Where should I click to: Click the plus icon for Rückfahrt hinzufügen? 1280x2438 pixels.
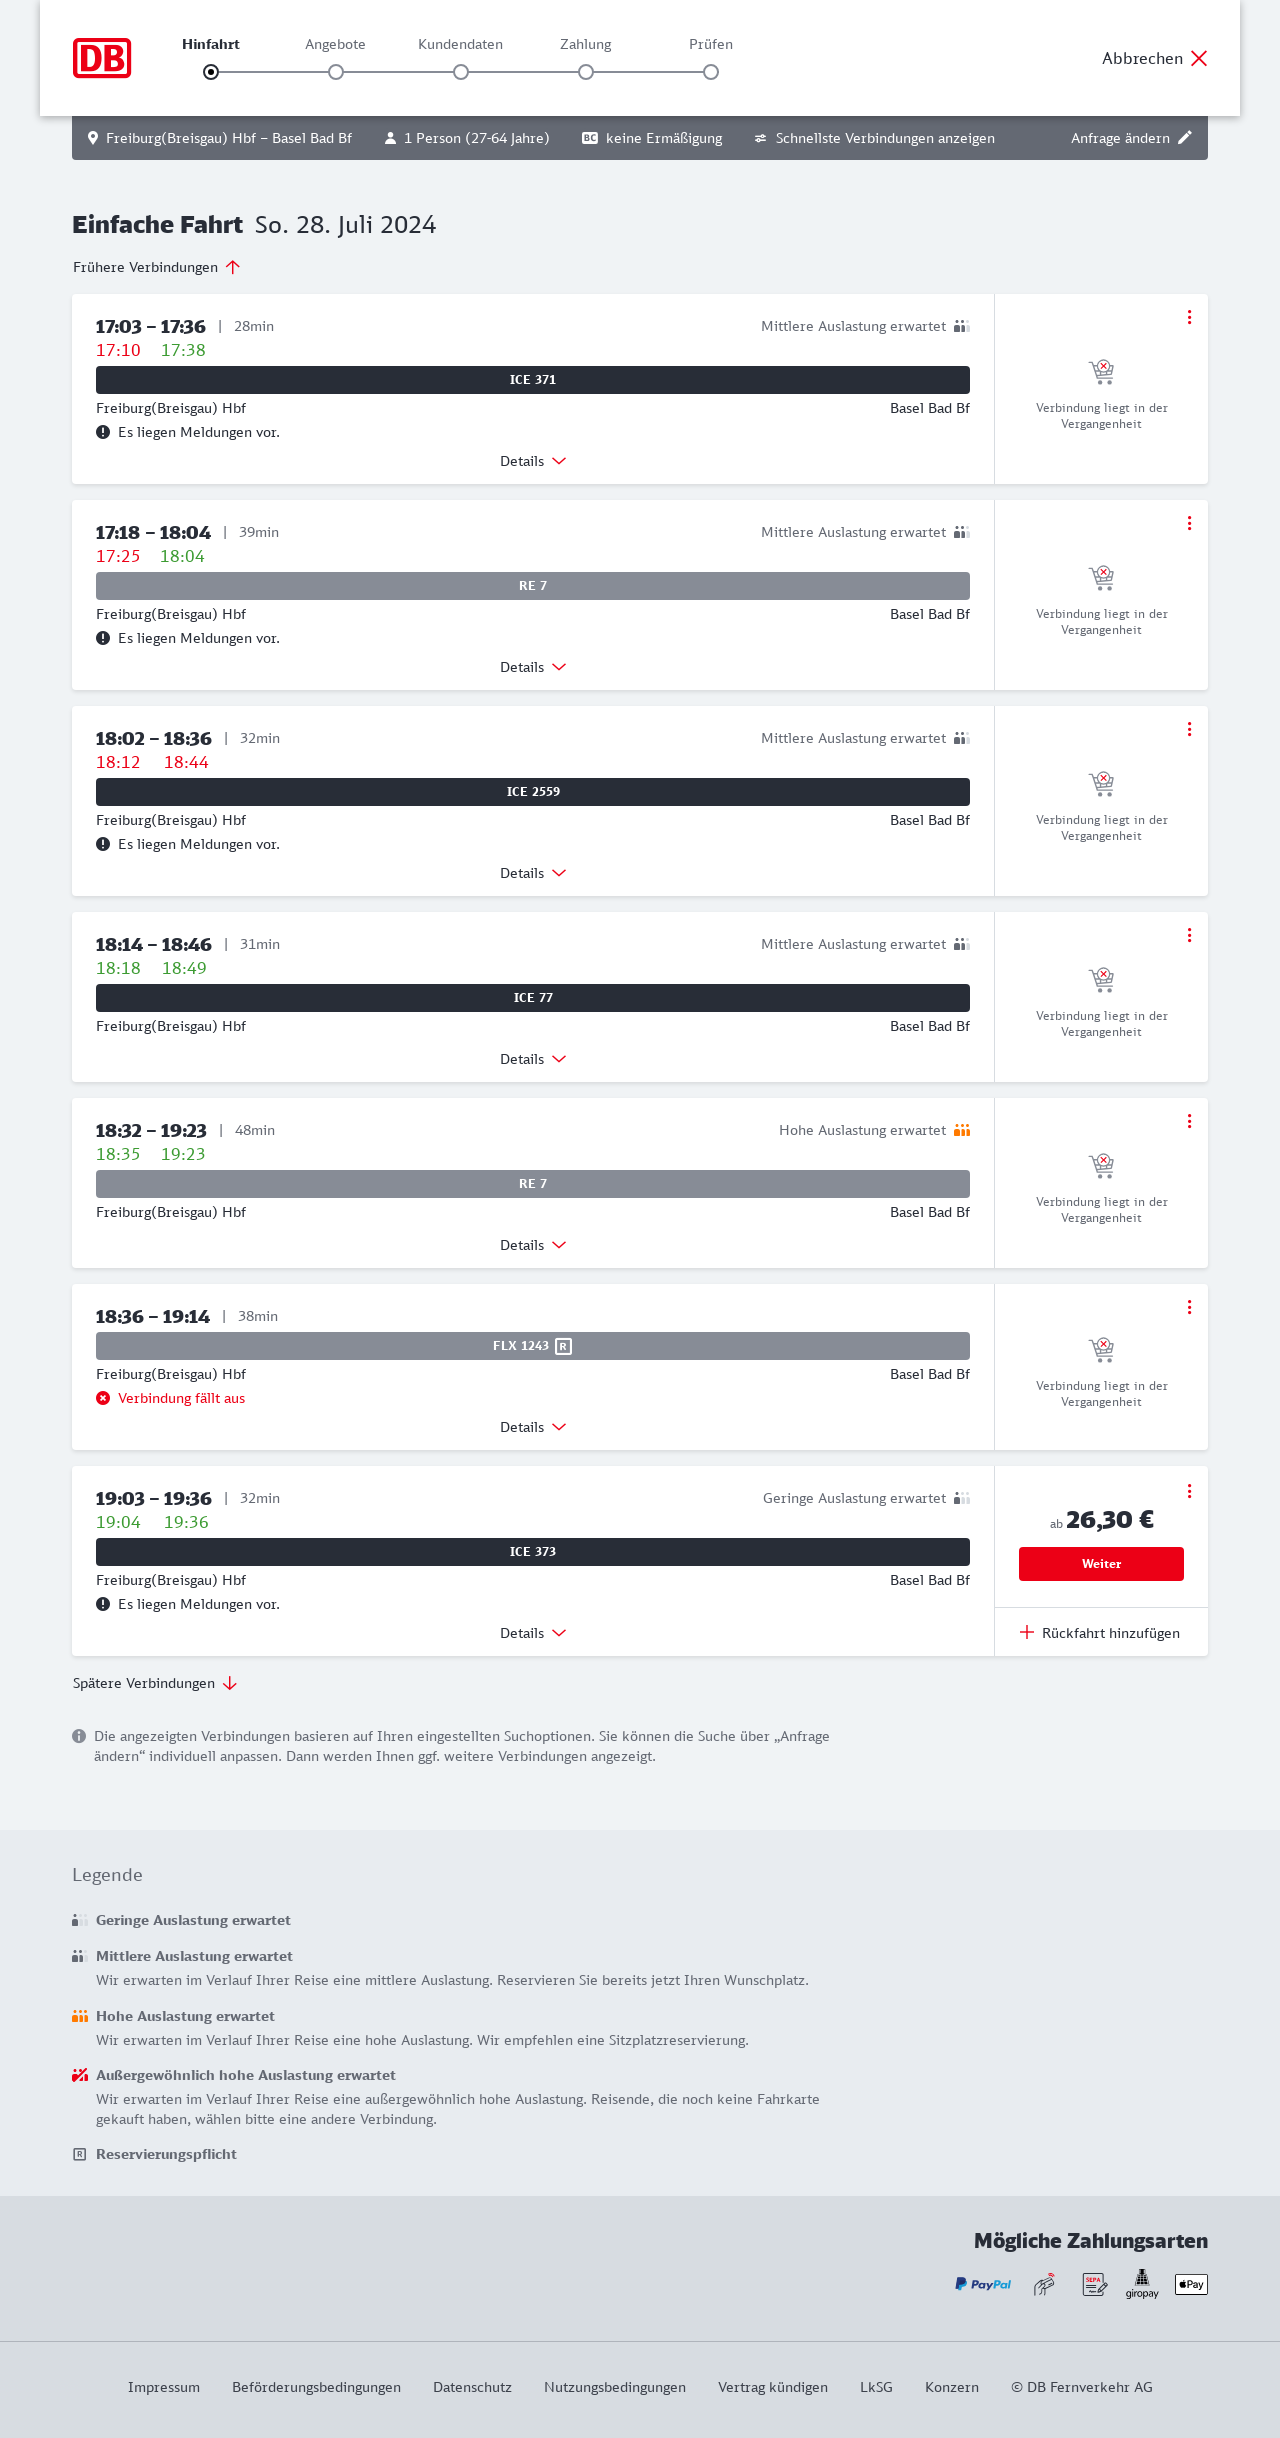coord(1027,1633)
